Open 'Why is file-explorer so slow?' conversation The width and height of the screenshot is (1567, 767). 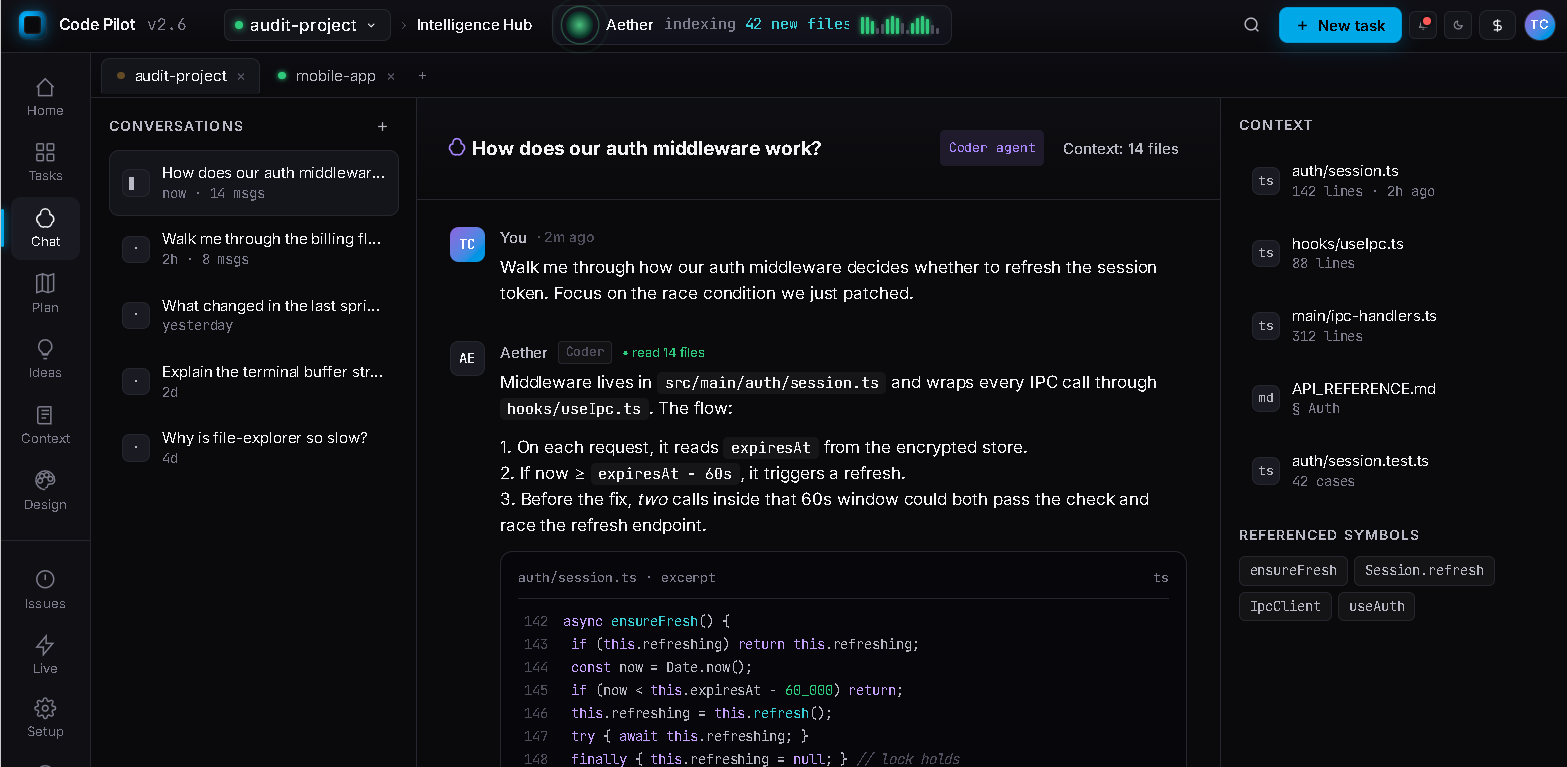point(254,447)
